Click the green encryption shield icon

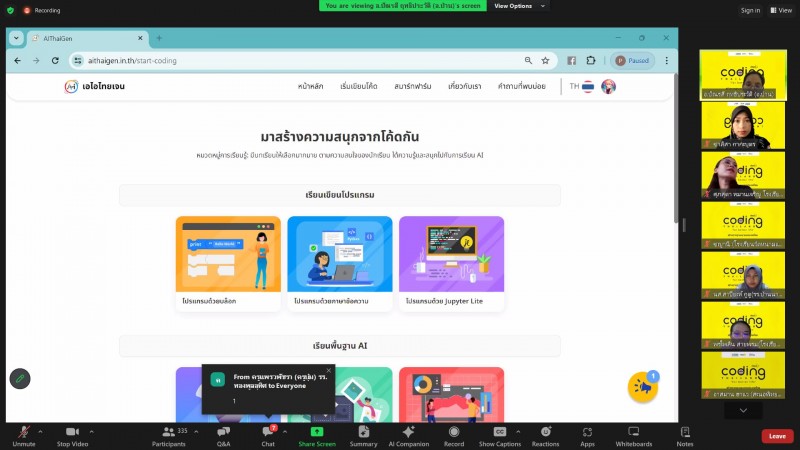point(10,10)
